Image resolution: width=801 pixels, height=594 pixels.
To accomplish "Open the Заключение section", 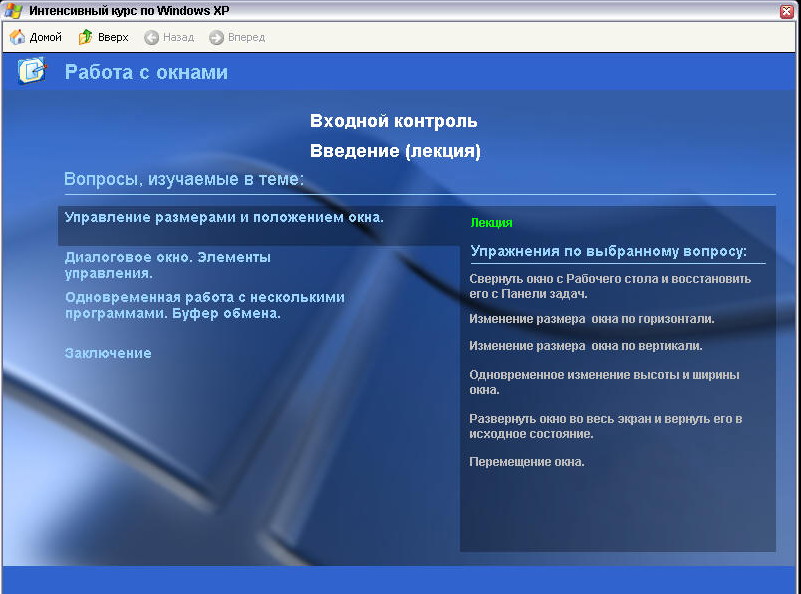I will point(108,353).
